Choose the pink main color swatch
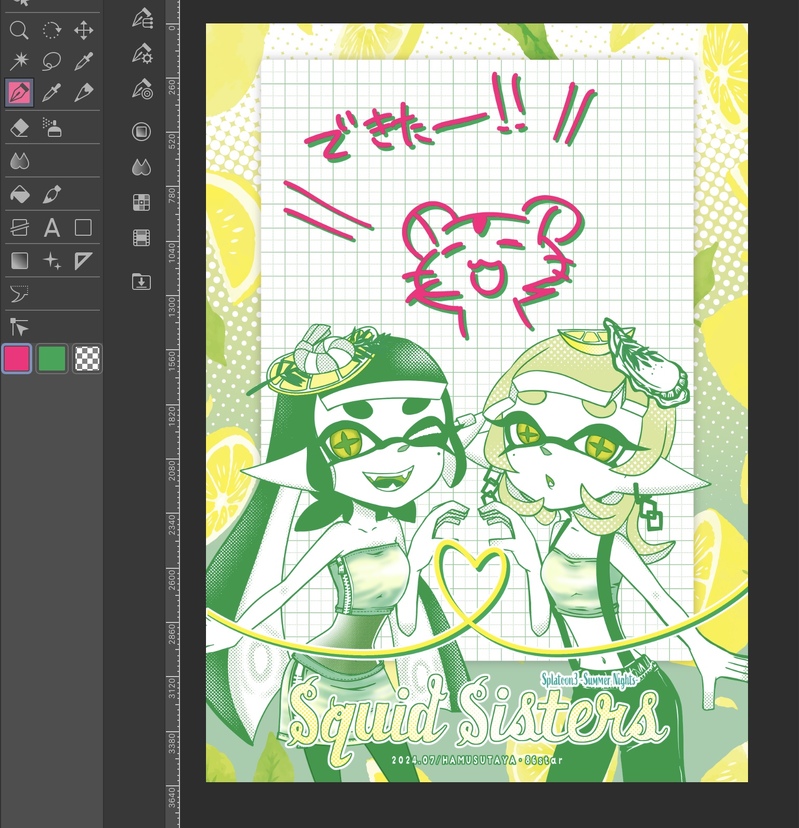This screenshot has width=799, height=828. point(17,359)
